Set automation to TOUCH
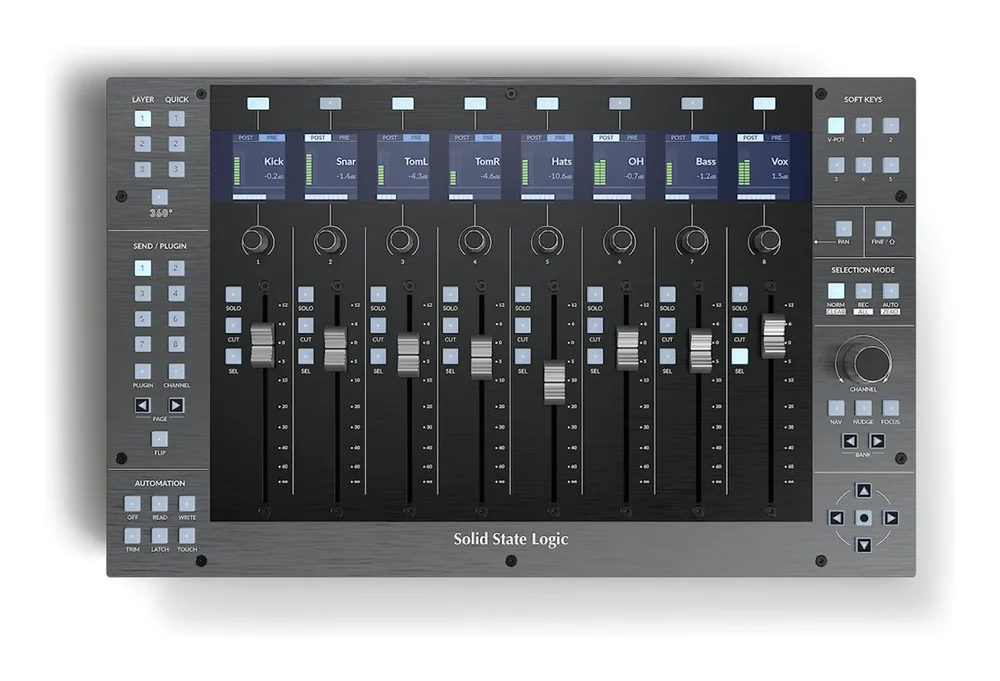Image resolution: width=1000 pixels, height=681 pixels. (187, 536)
